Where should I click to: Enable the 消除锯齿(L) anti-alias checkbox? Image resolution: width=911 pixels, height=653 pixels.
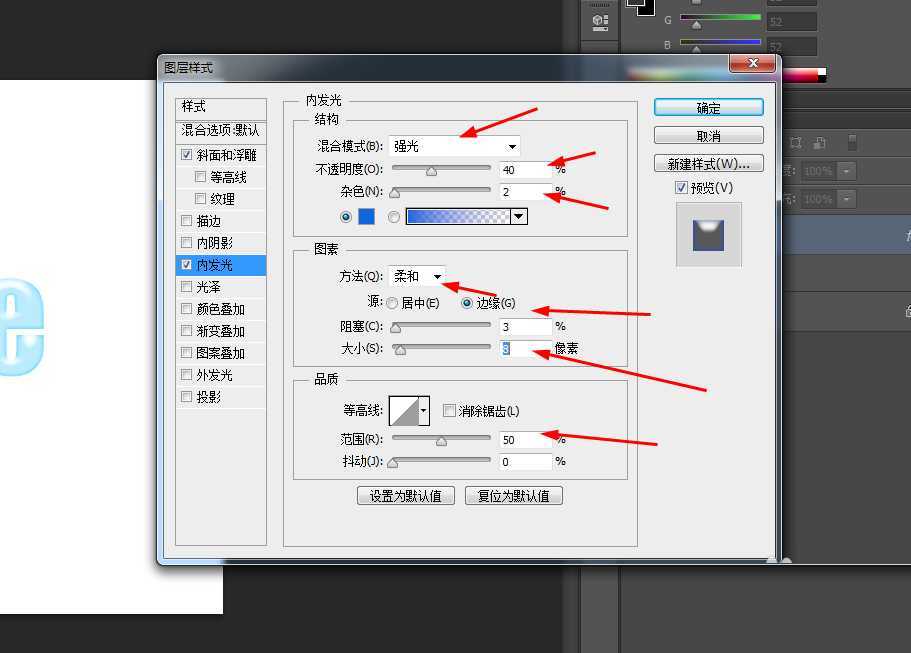tap(449, 410)
